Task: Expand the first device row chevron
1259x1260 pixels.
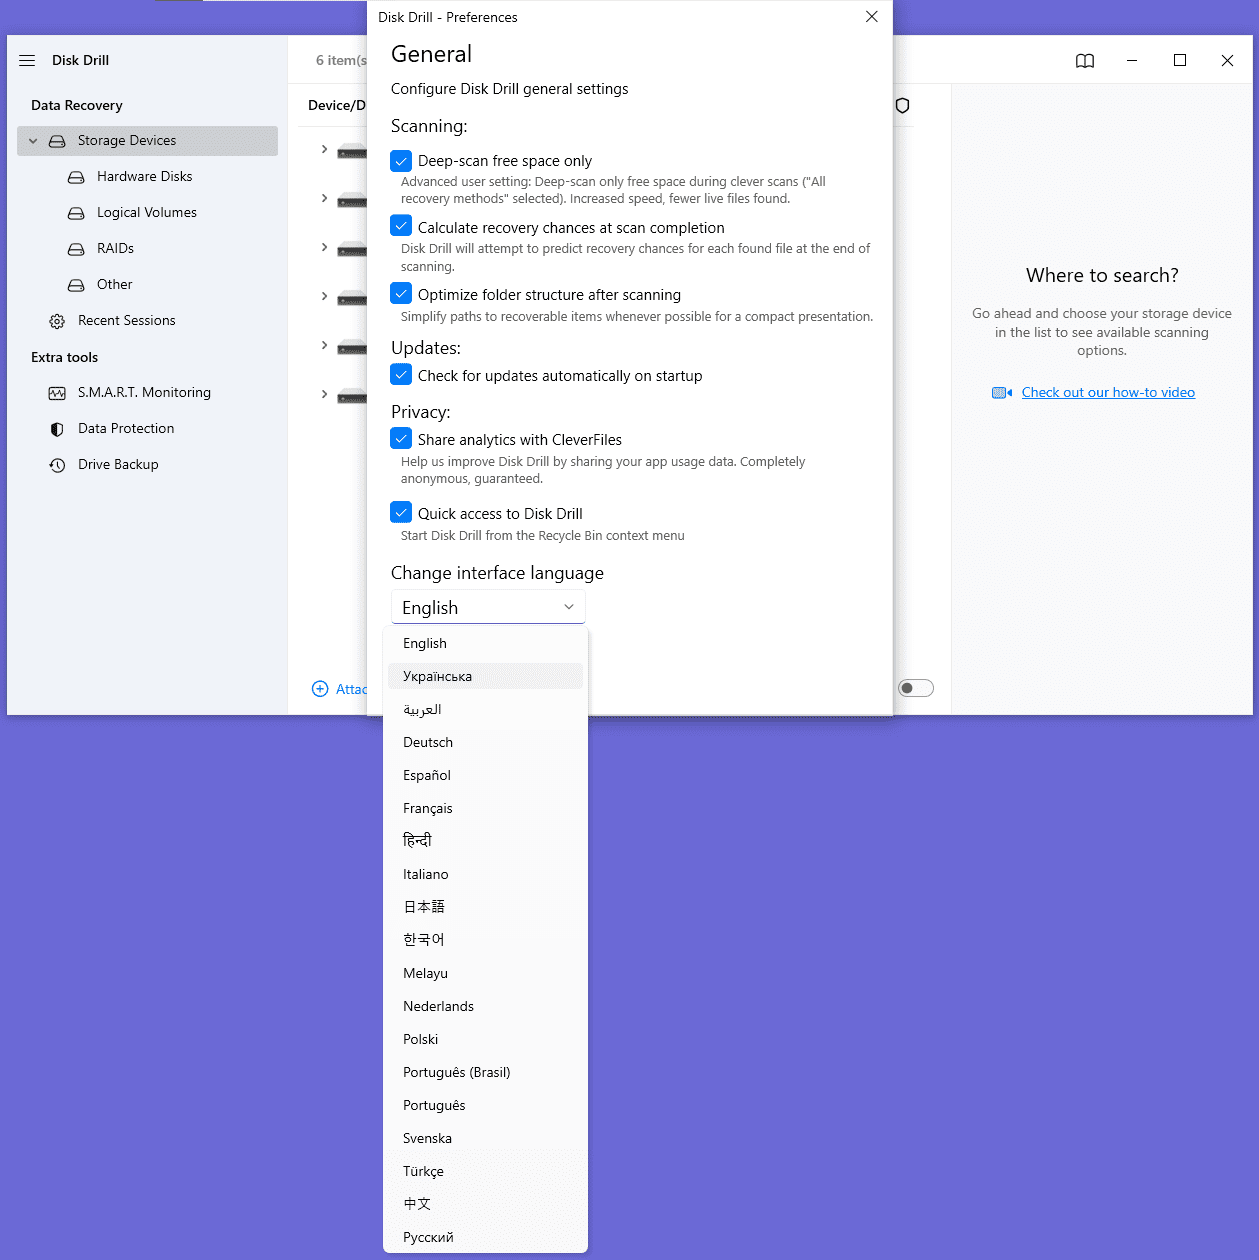Action: (x=324, y=149)
